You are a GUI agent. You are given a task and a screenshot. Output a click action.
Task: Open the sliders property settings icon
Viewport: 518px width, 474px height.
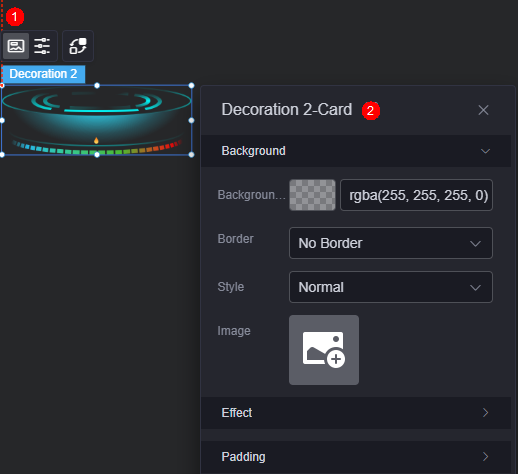[x=42, y=46]
